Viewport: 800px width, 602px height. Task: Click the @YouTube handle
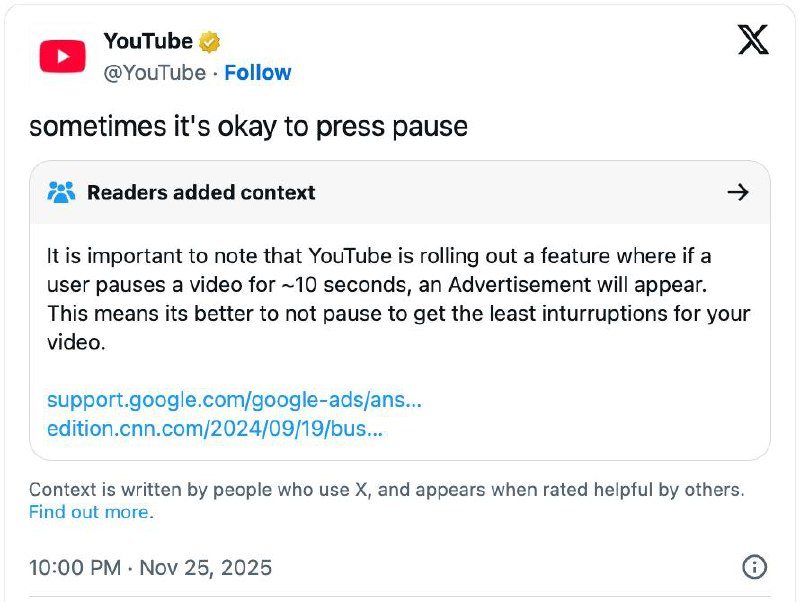155,73
